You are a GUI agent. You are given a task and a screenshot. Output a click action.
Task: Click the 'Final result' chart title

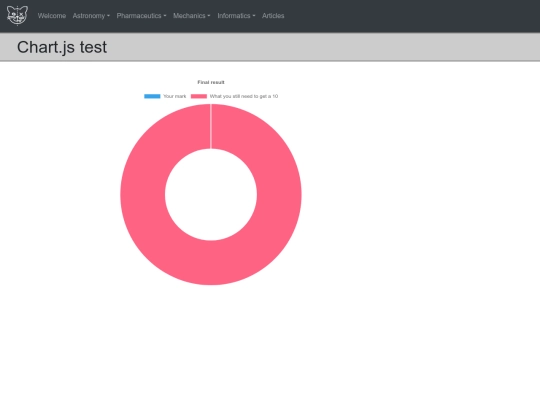pos(211,82)
